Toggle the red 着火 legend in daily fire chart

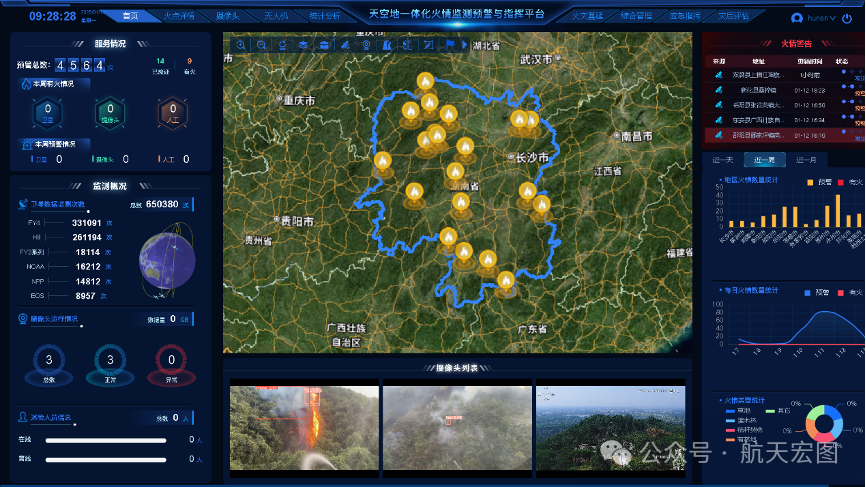tap(842, 292)
